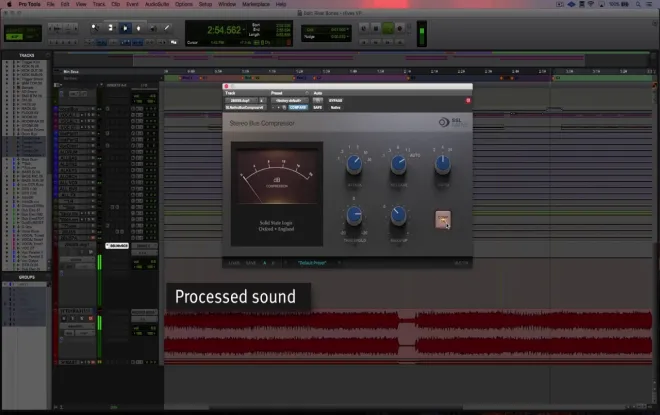Image resolution: width=660 pixels, height=415 pixels.
Task: Click the green transport Play button
Action: (x=388, y=29)
